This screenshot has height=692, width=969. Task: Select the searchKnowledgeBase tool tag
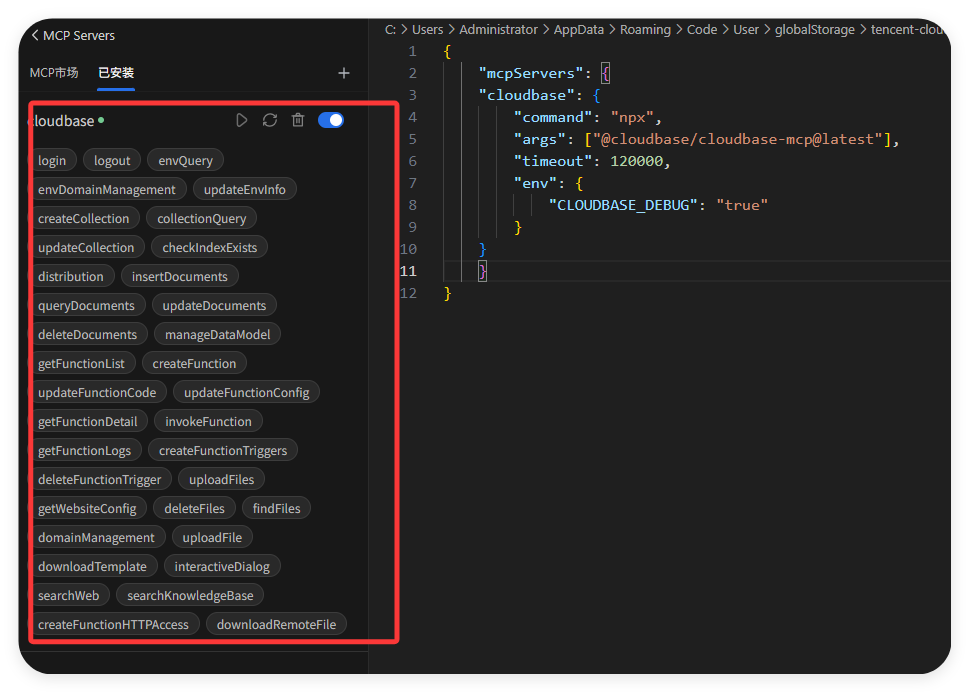[x=190, y=596]
